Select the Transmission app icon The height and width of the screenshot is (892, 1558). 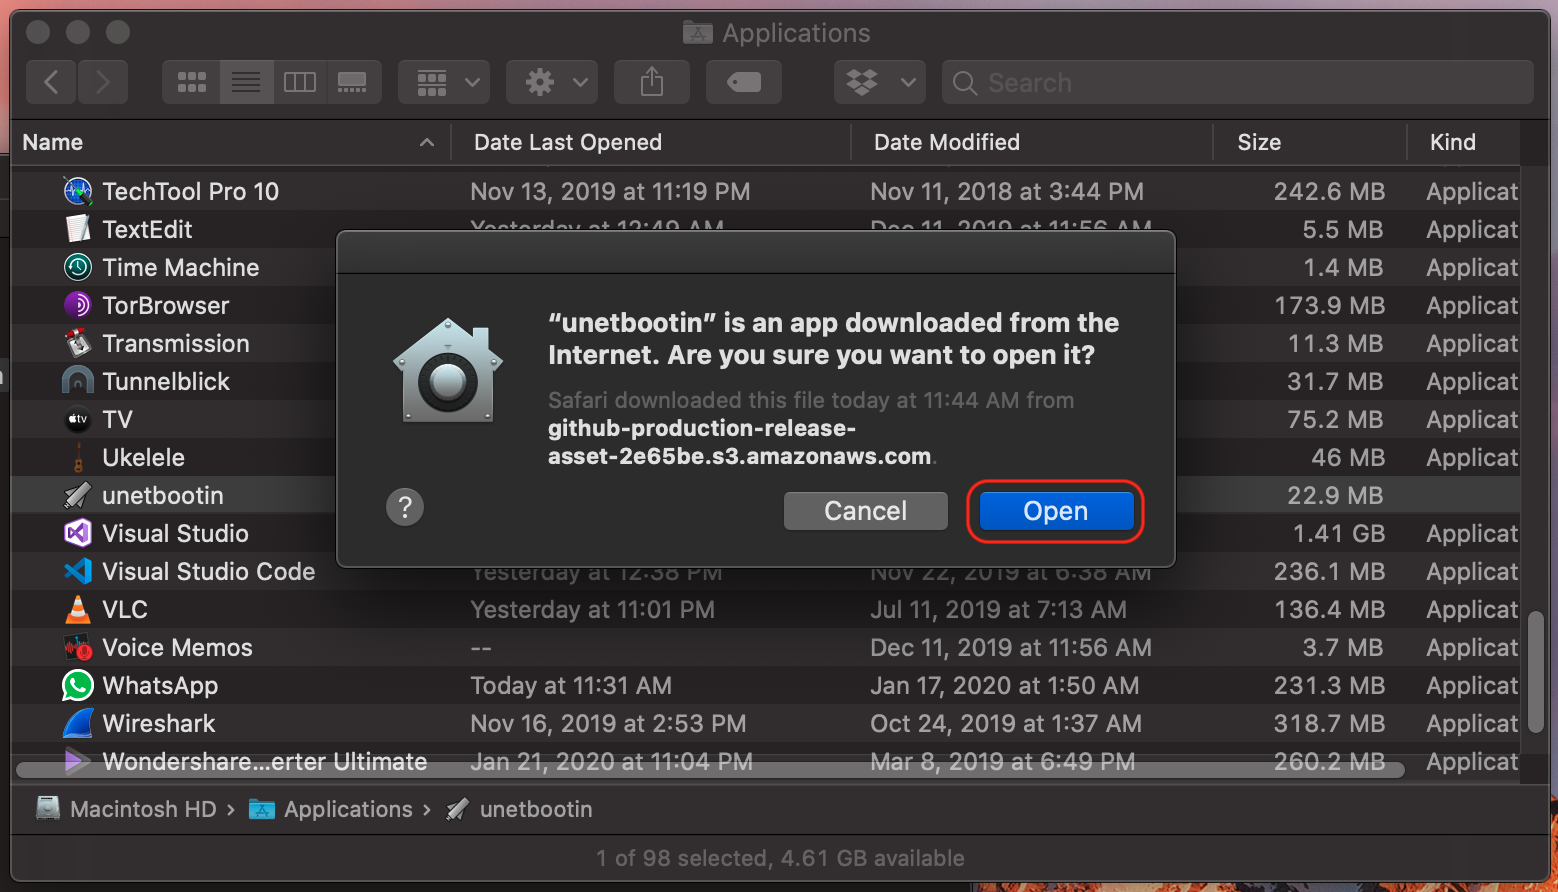(78, 343)
